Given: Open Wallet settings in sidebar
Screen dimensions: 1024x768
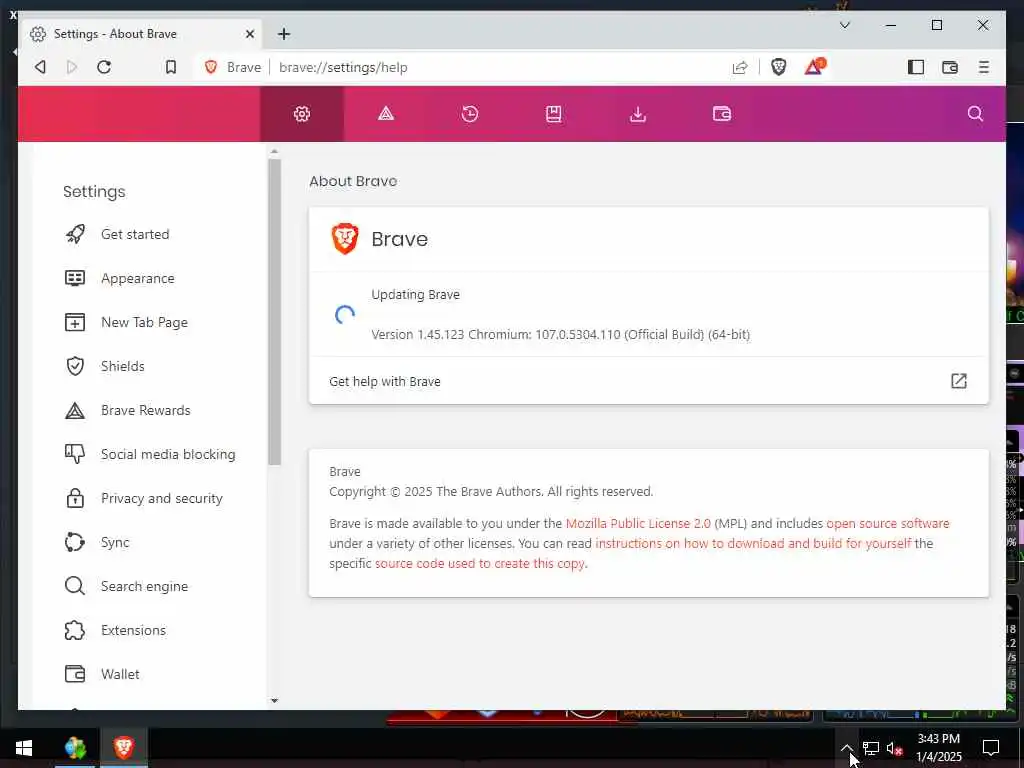Looking at the screenshot, I should pos(120,674).
